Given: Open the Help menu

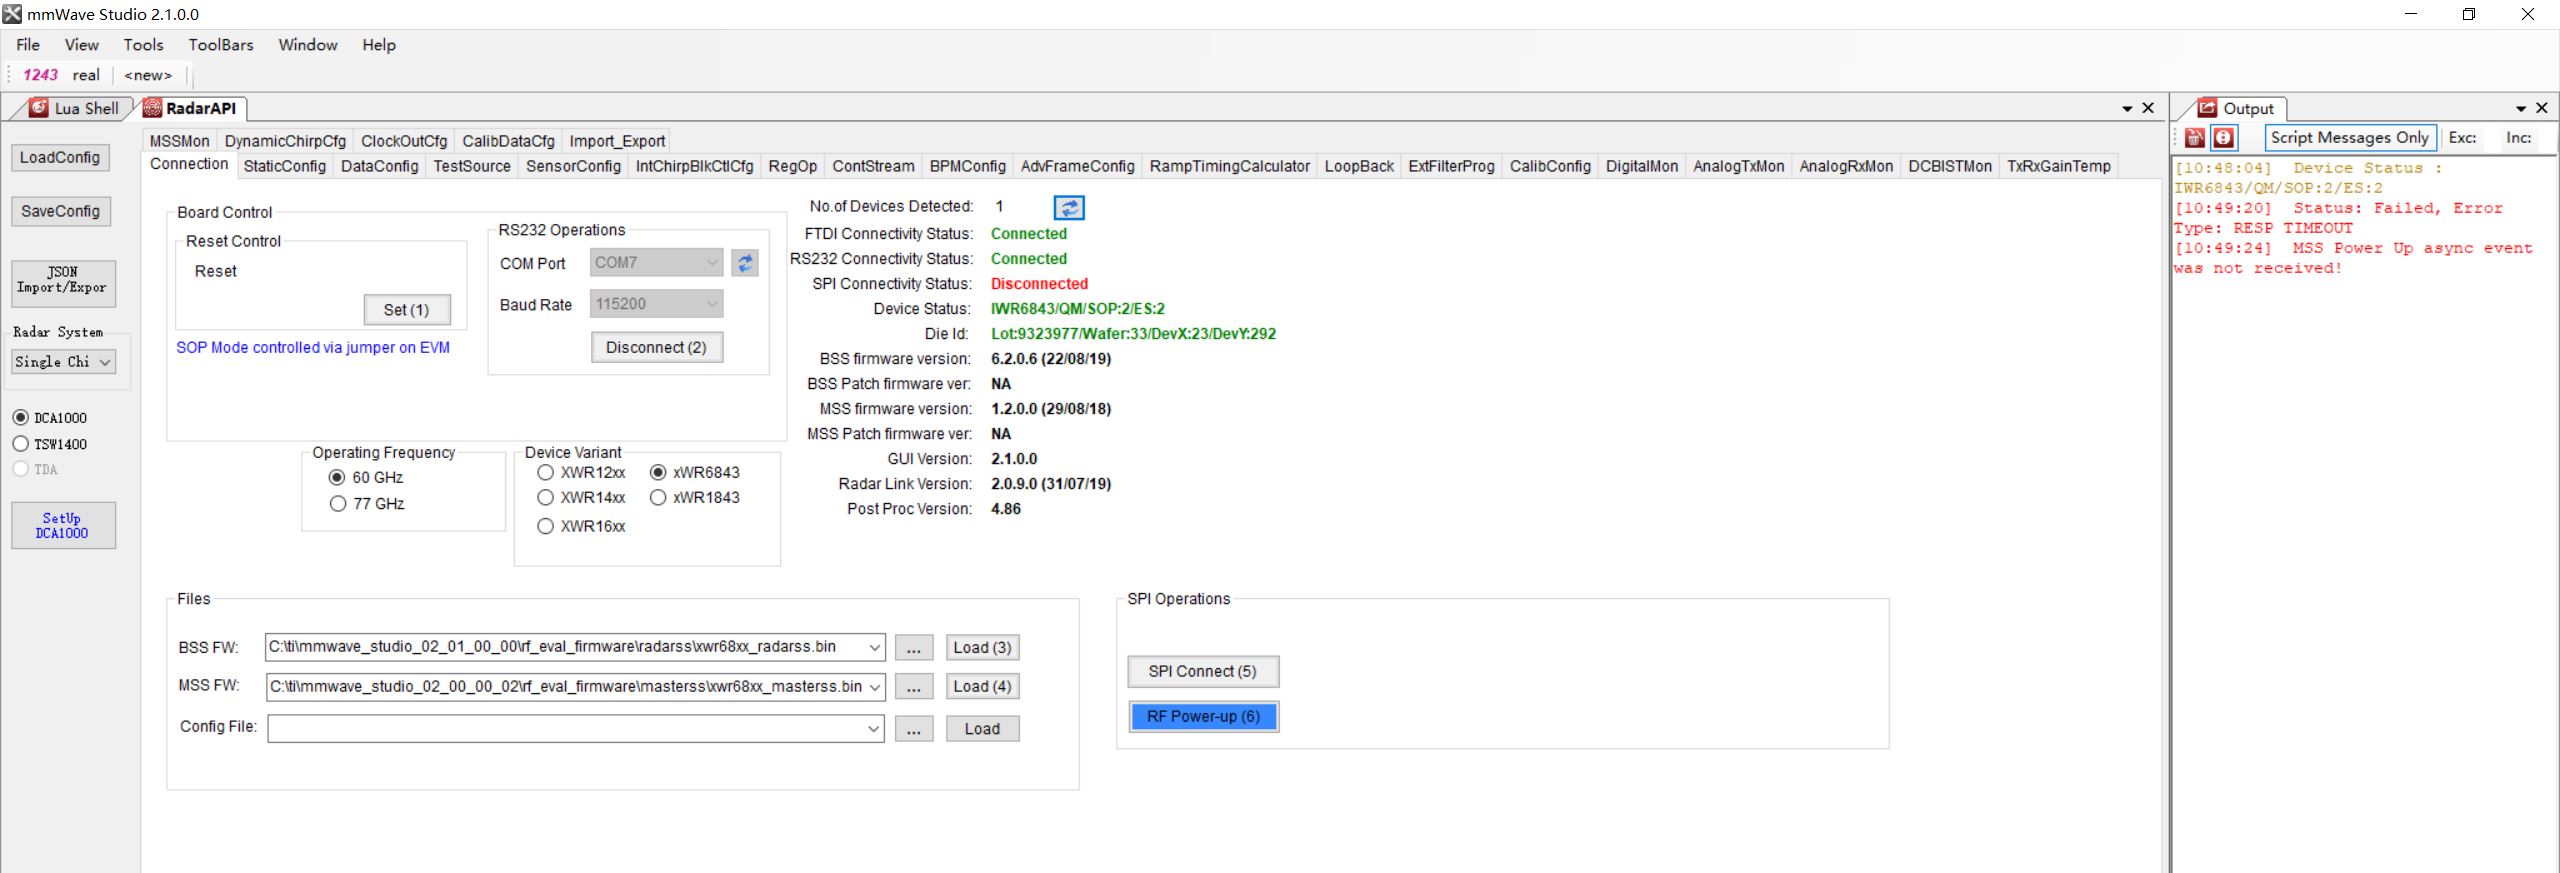Looking at the screenshot, I should pos(379,45).
